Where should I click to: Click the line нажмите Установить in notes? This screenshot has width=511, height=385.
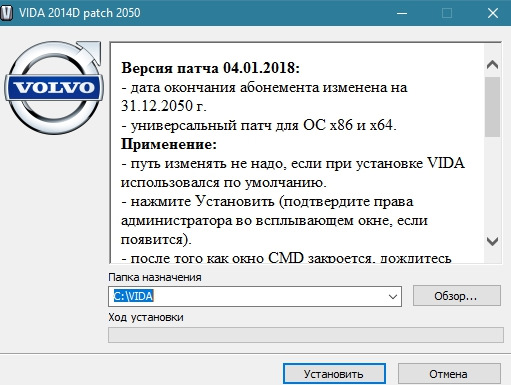[267, 201]
